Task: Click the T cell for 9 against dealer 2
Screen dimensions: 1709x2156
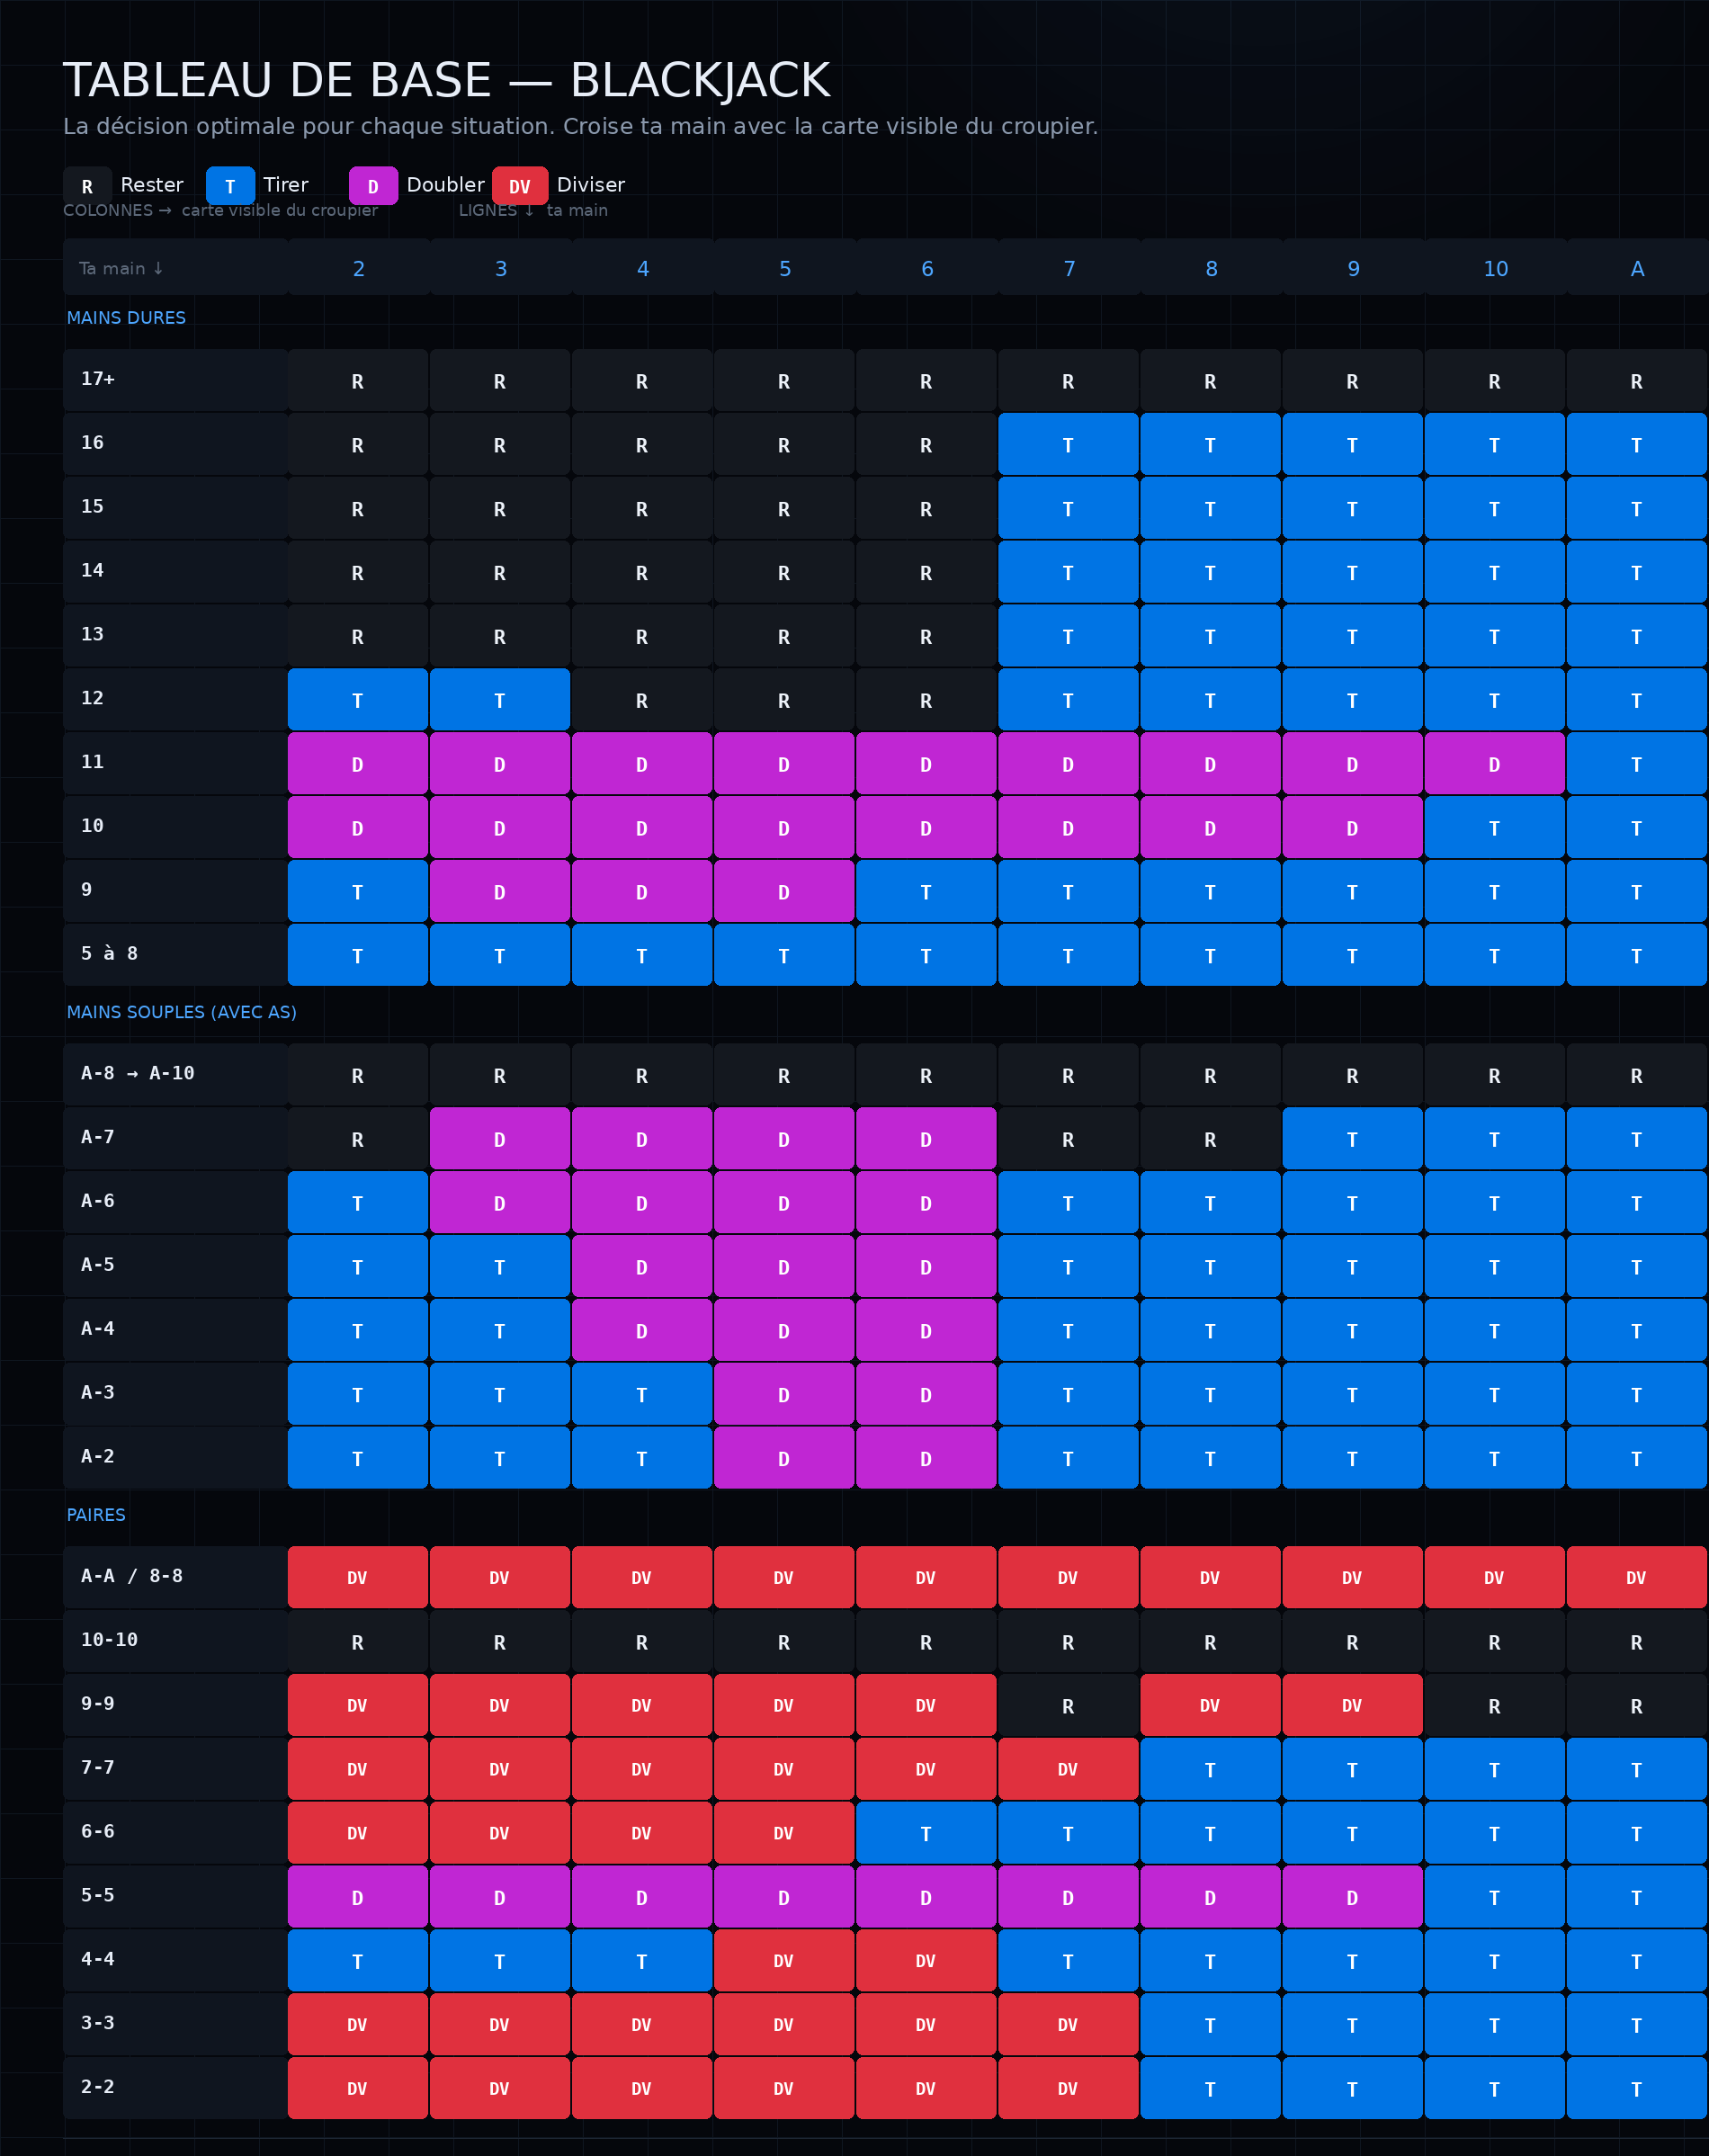Action: 358,891
